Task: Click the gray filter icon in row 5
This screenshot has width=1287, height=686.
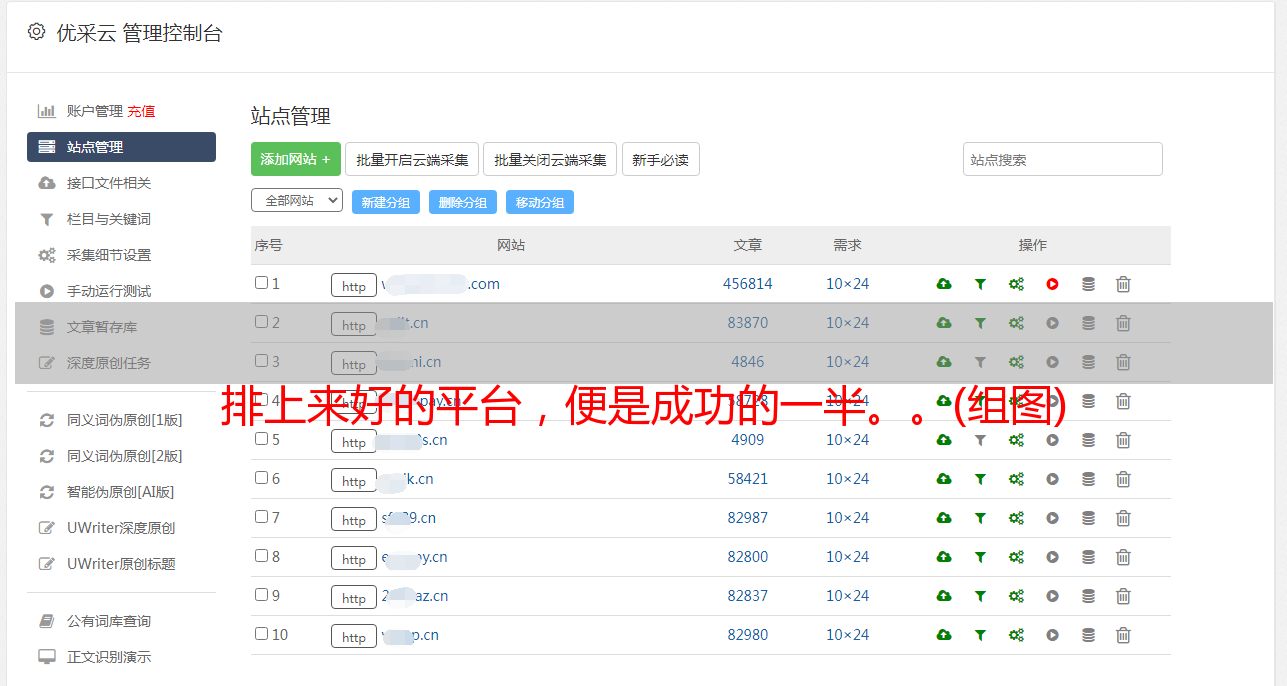Action: click(x=980, y=440)
